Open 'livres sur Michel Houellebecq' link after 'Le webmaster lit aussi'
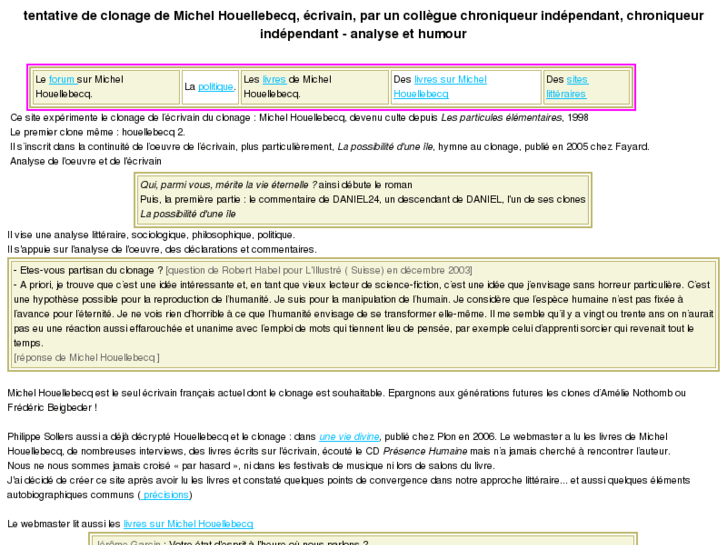This screenshot has width=727, height=545. [x=188, y=524]
